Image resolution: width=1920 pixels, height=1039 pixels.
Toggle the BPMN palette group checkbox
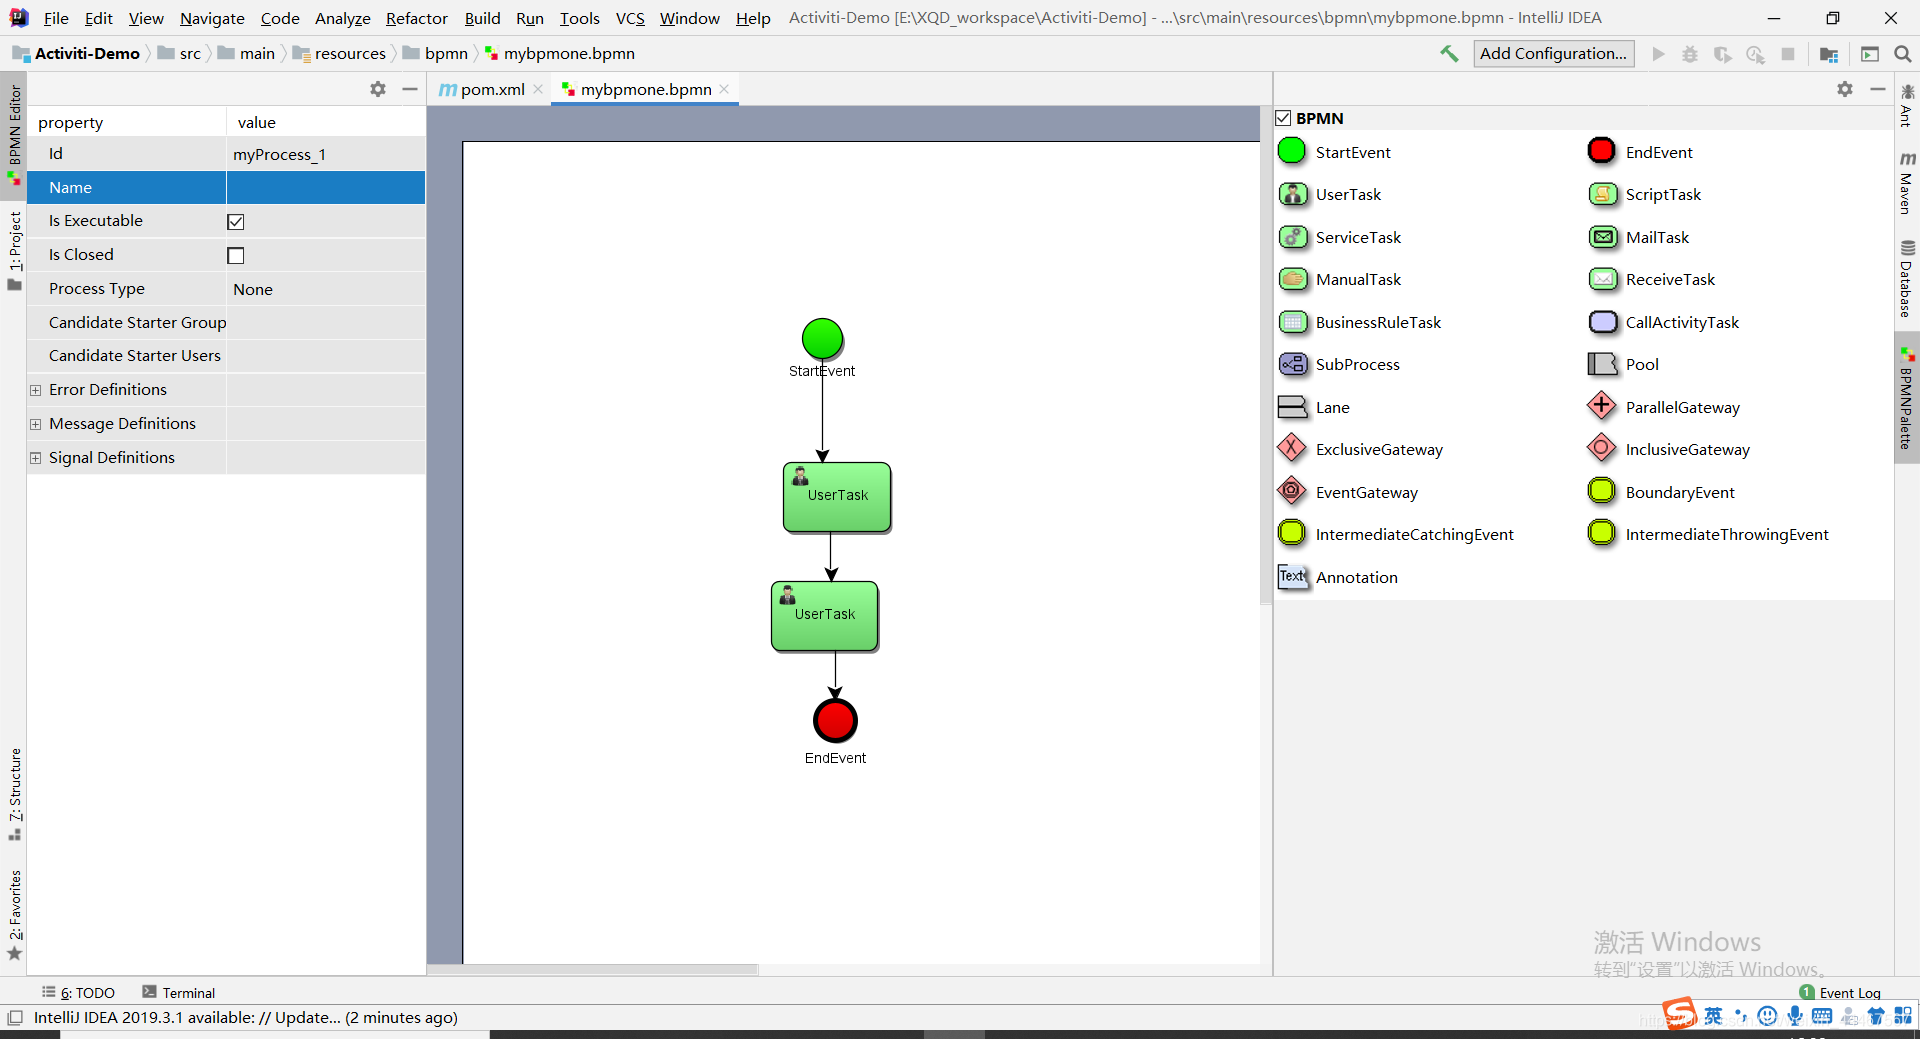1284,118
